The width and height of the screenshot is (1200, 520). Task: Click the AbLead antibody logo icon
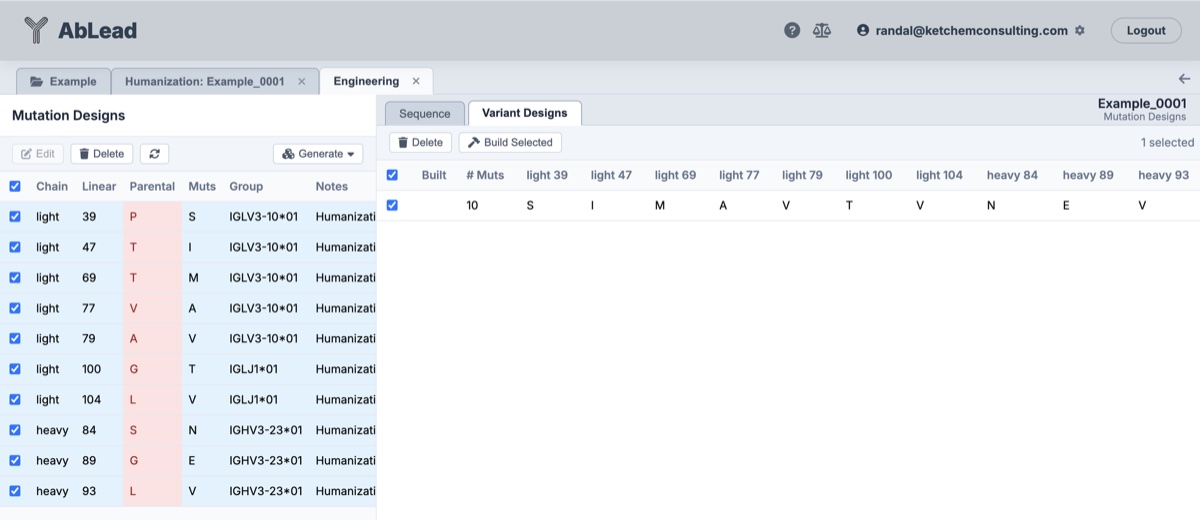click(x=36, y=31)
